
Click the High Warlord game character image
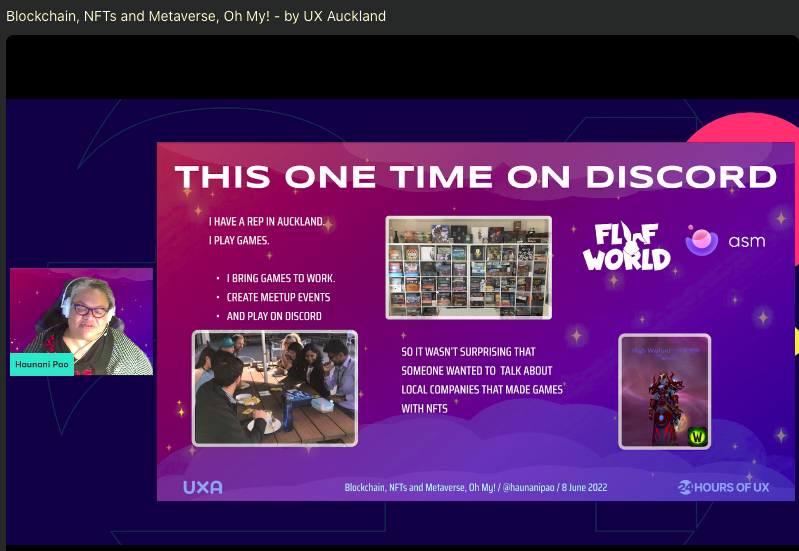pos(664,391)
